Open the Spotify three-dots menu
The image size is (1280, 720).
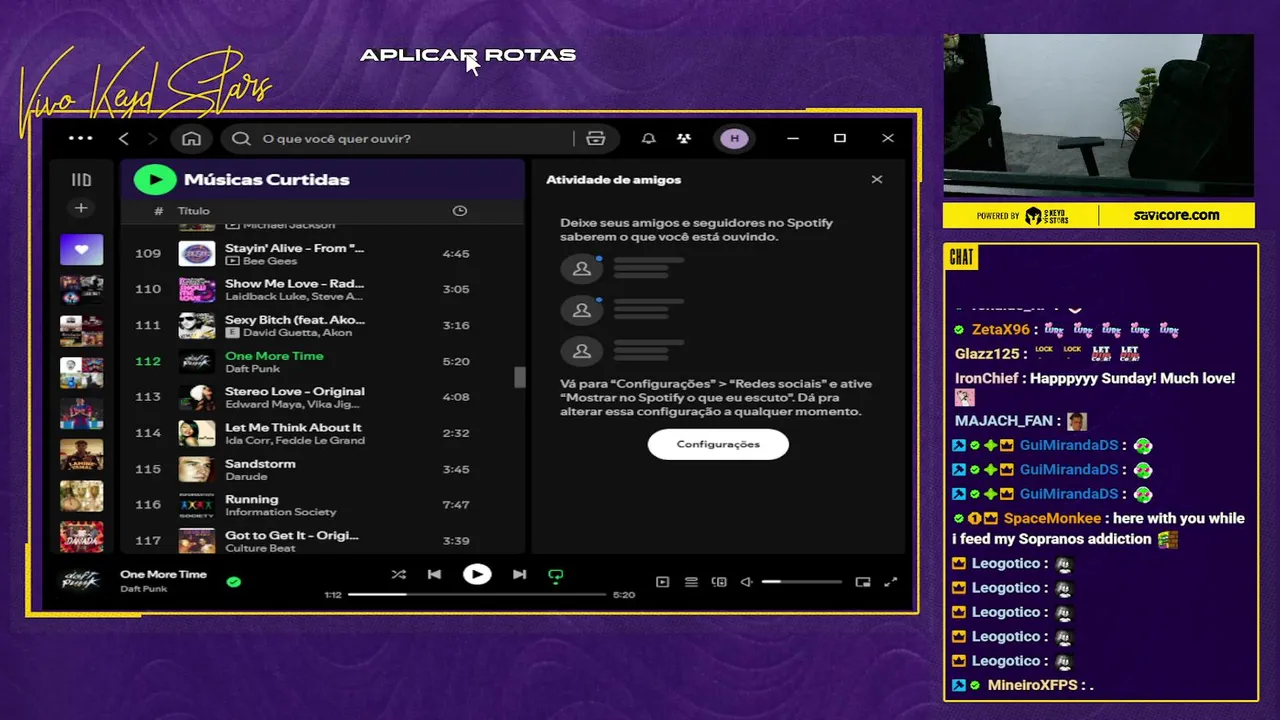click(x=80, y=138)
